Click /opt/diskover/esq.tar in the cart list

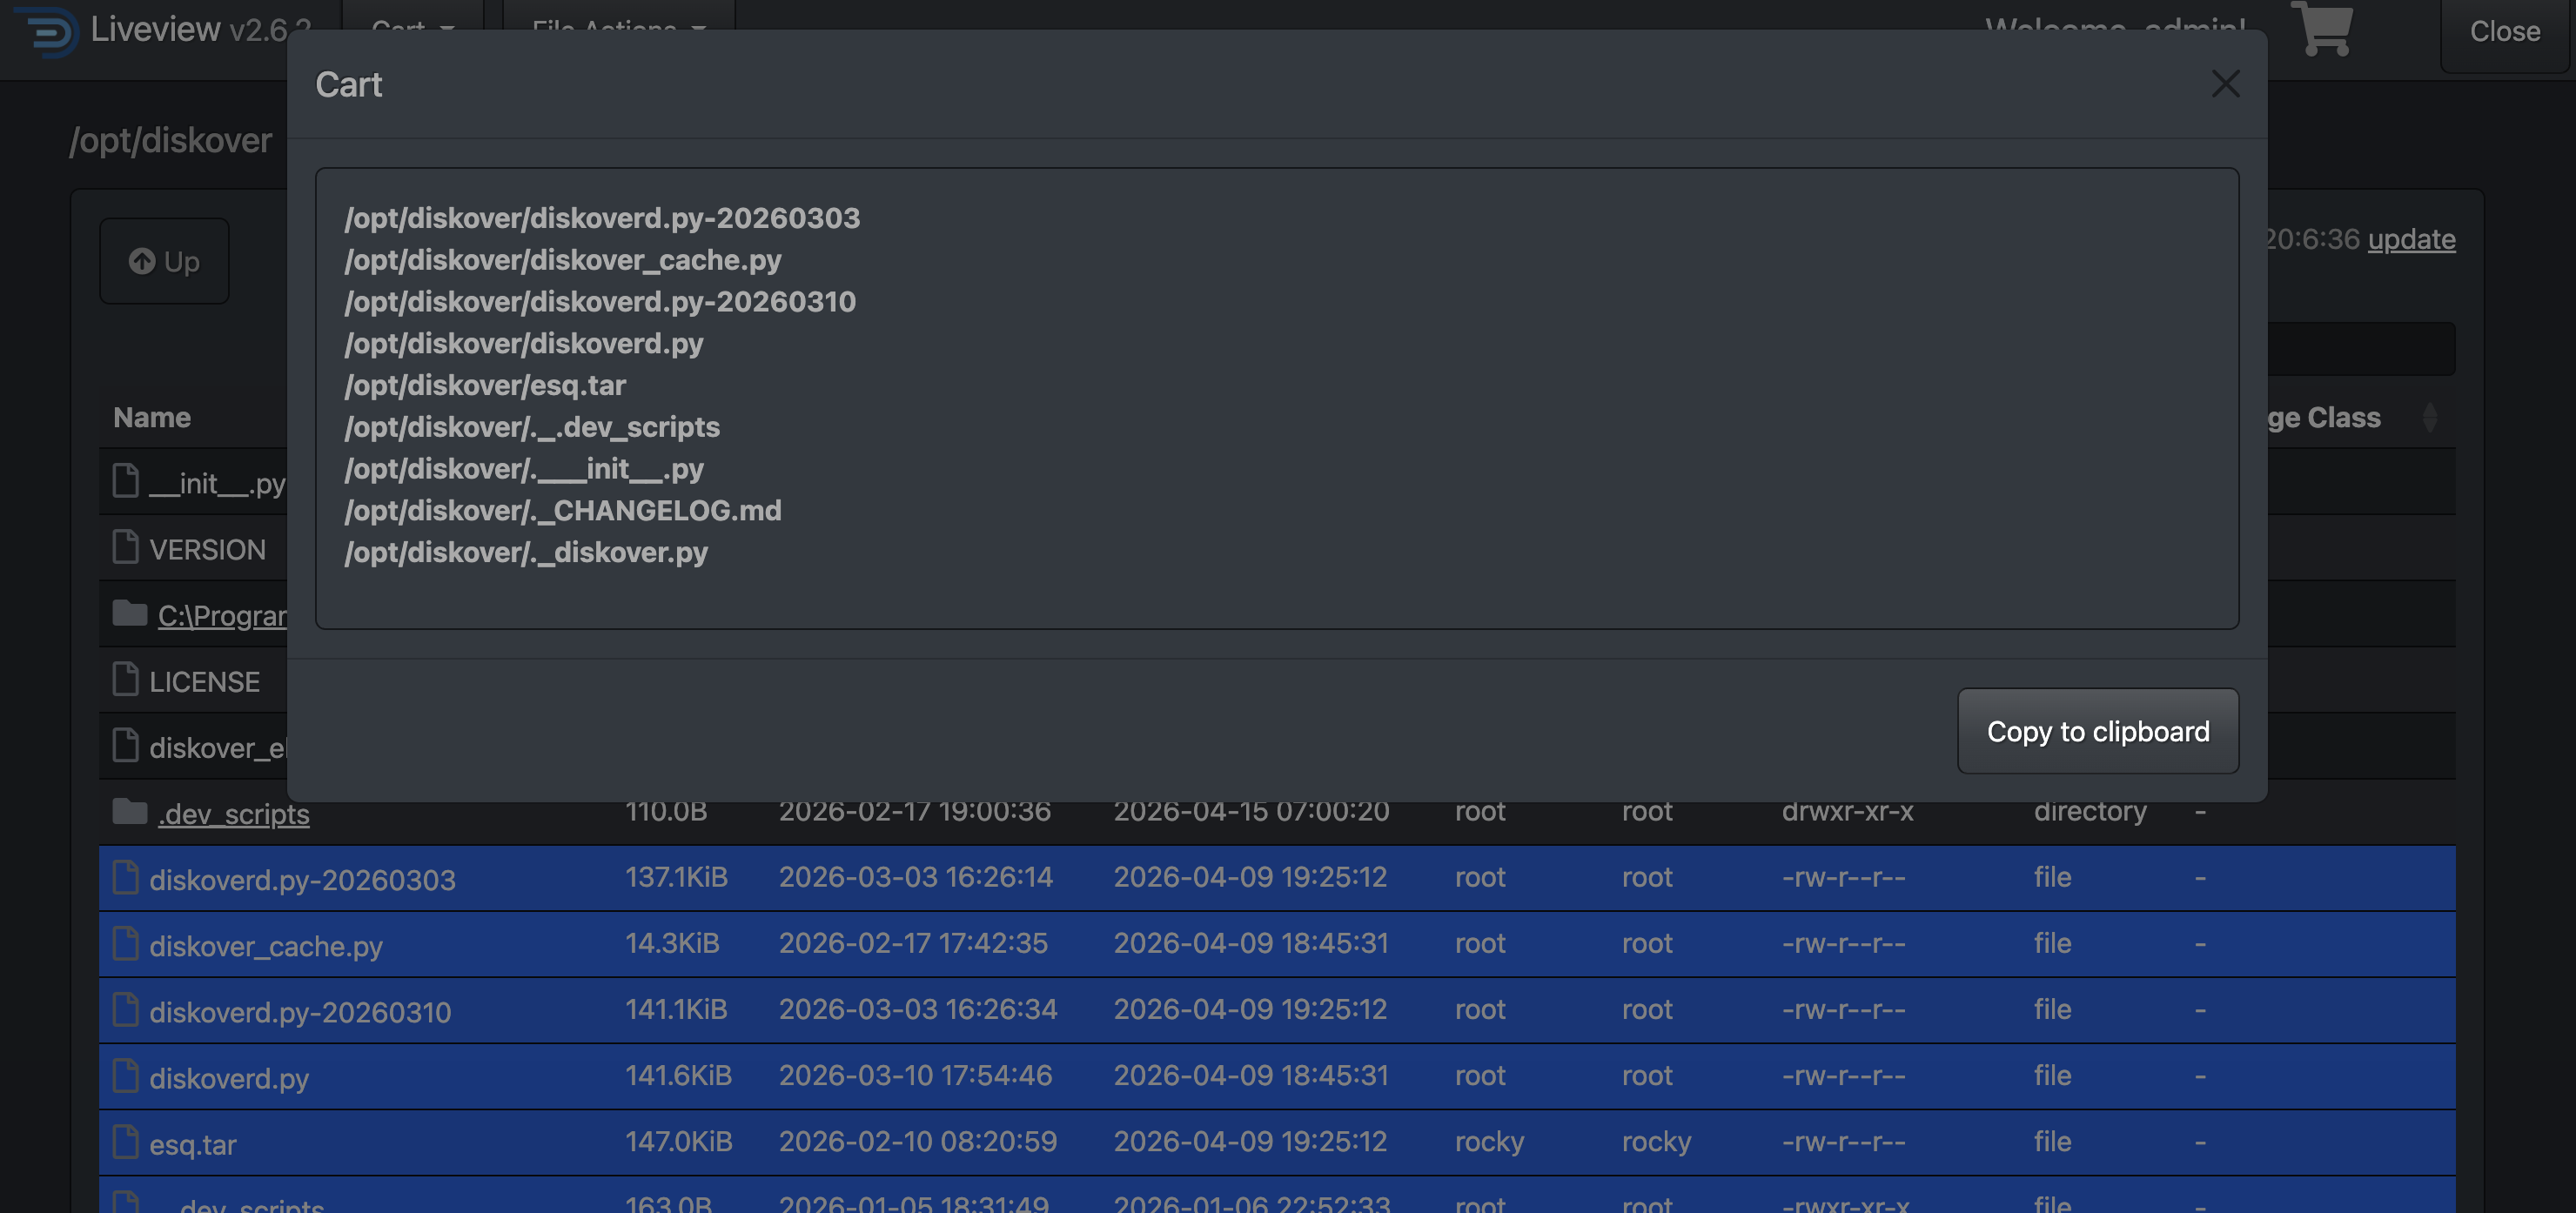click(x=485, y=386)
